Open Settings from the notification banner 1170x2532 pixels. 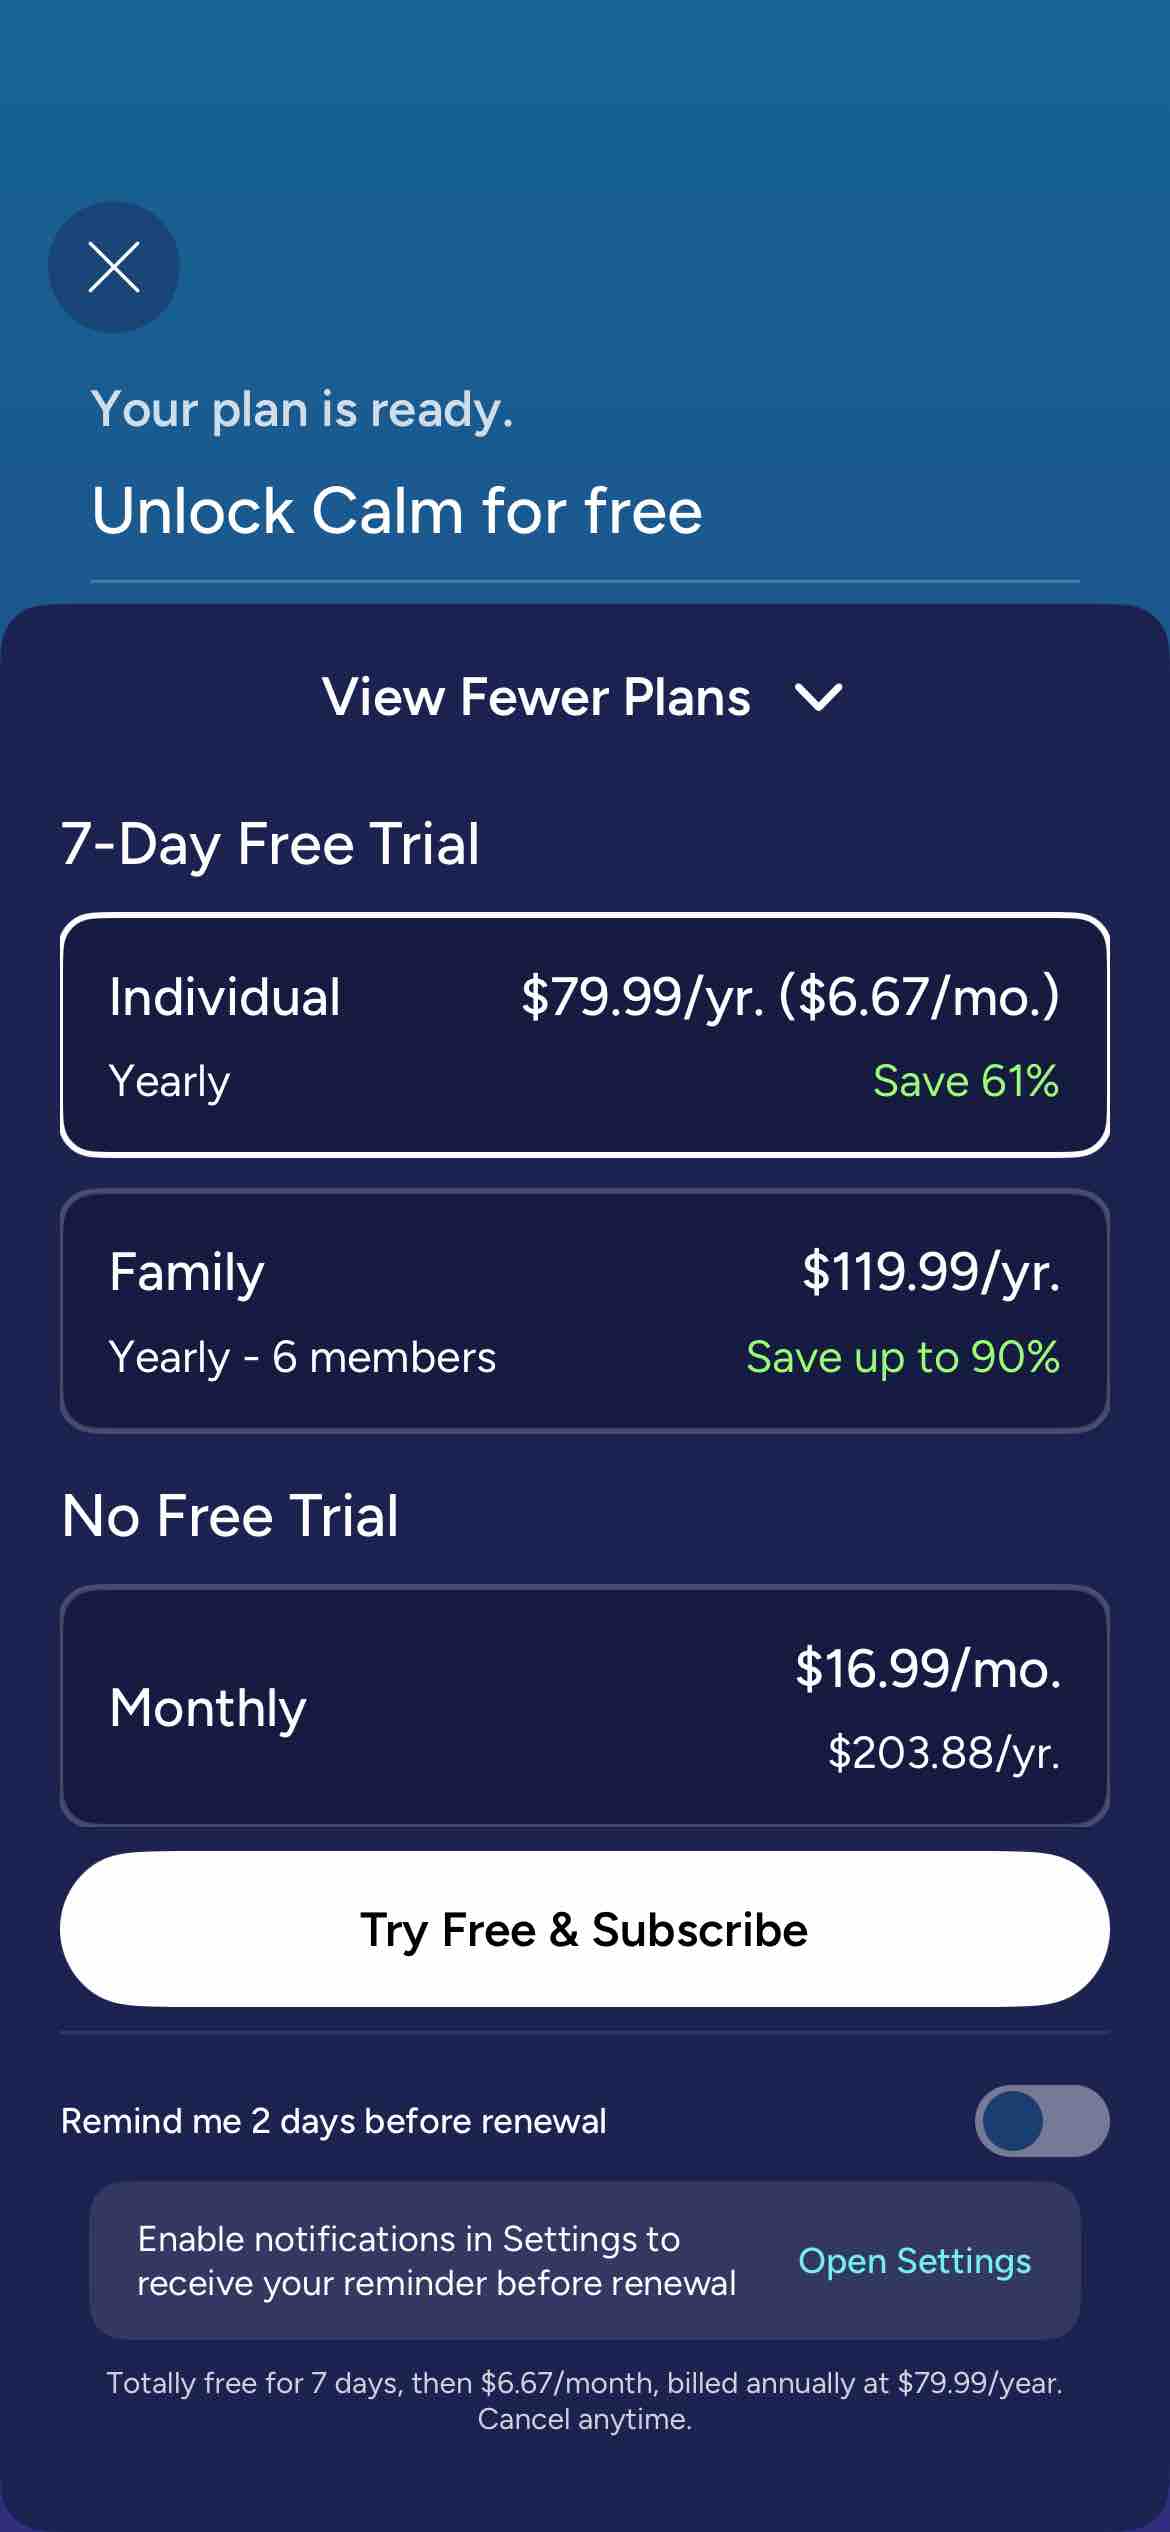(914, 2261)
